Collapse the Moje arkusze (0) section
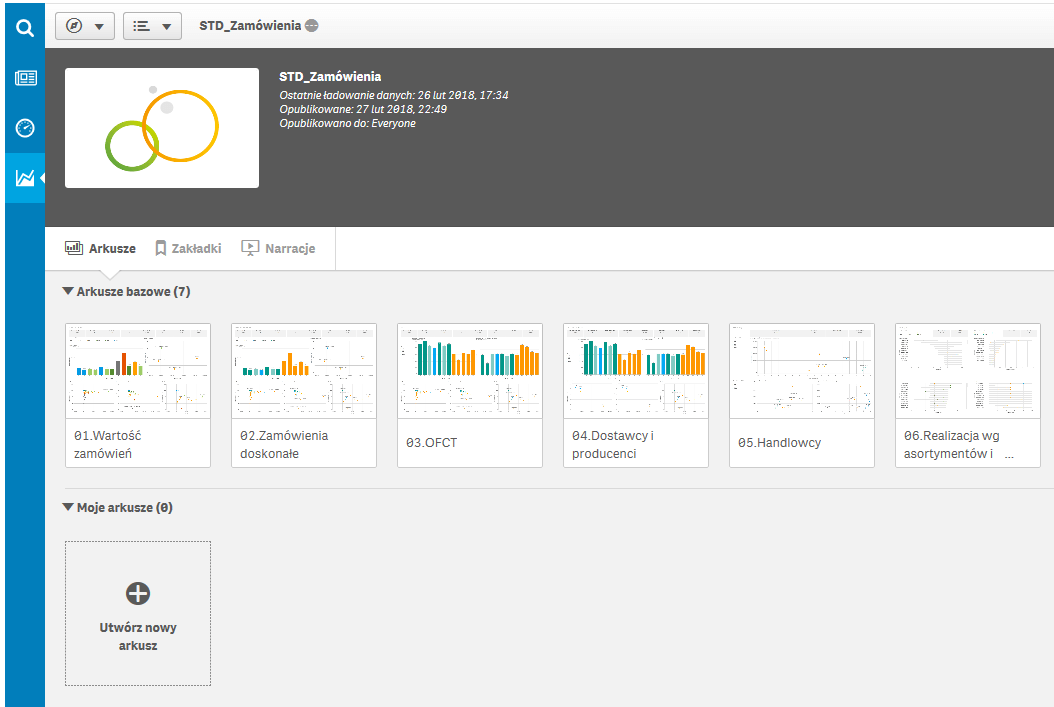The width and height of the screenshot is (1054, 707). point(68,508)
